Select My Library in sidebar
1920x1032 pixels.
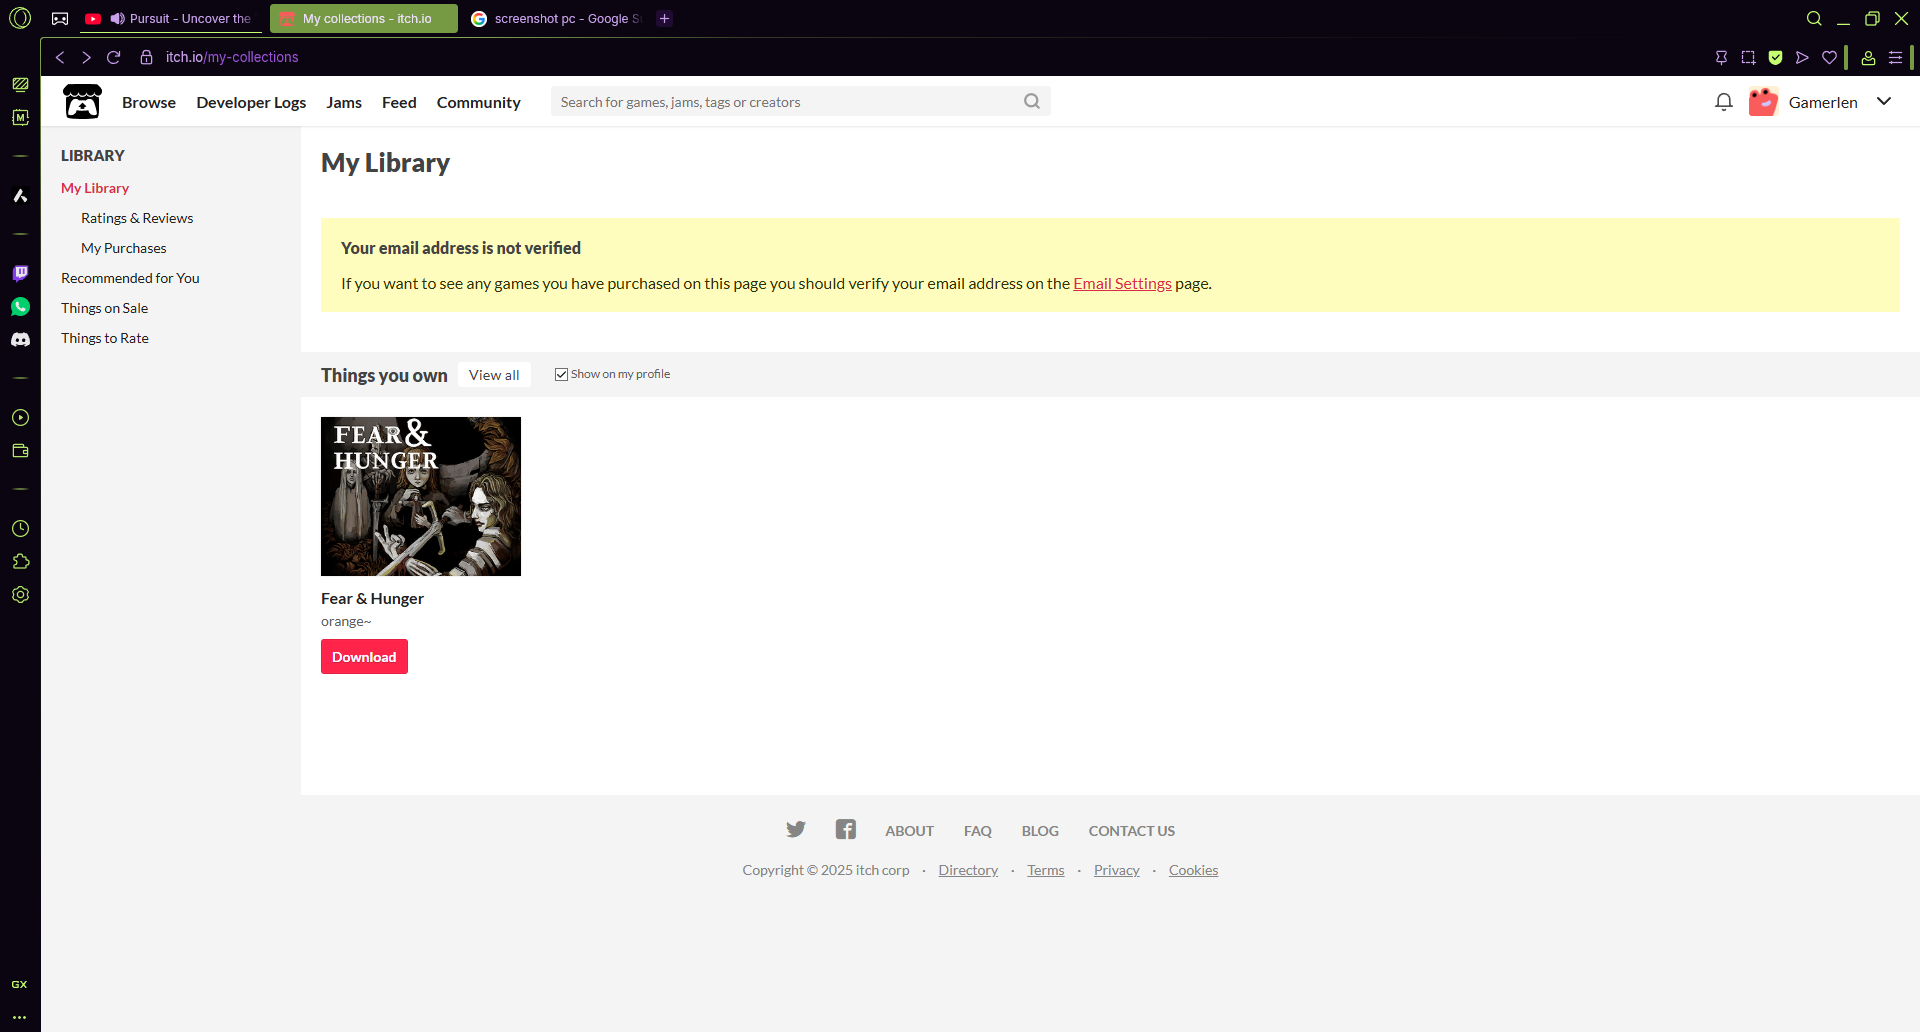[x=95, y=188]
